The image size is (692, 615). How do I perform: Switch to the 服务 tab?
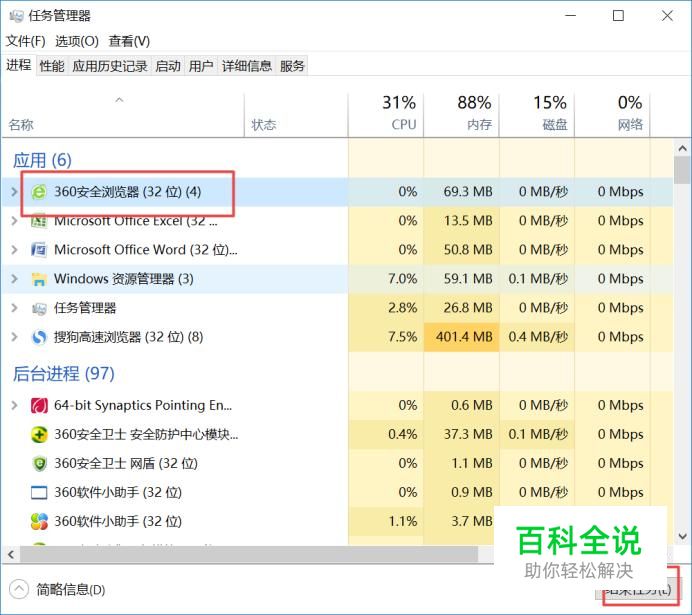[292, 66]
